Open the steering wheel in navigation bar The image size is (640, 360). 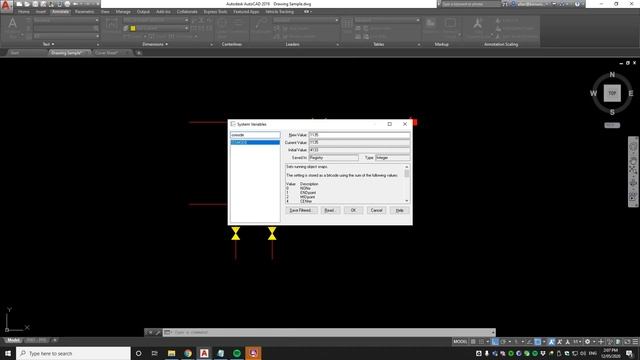coord(633,146)
